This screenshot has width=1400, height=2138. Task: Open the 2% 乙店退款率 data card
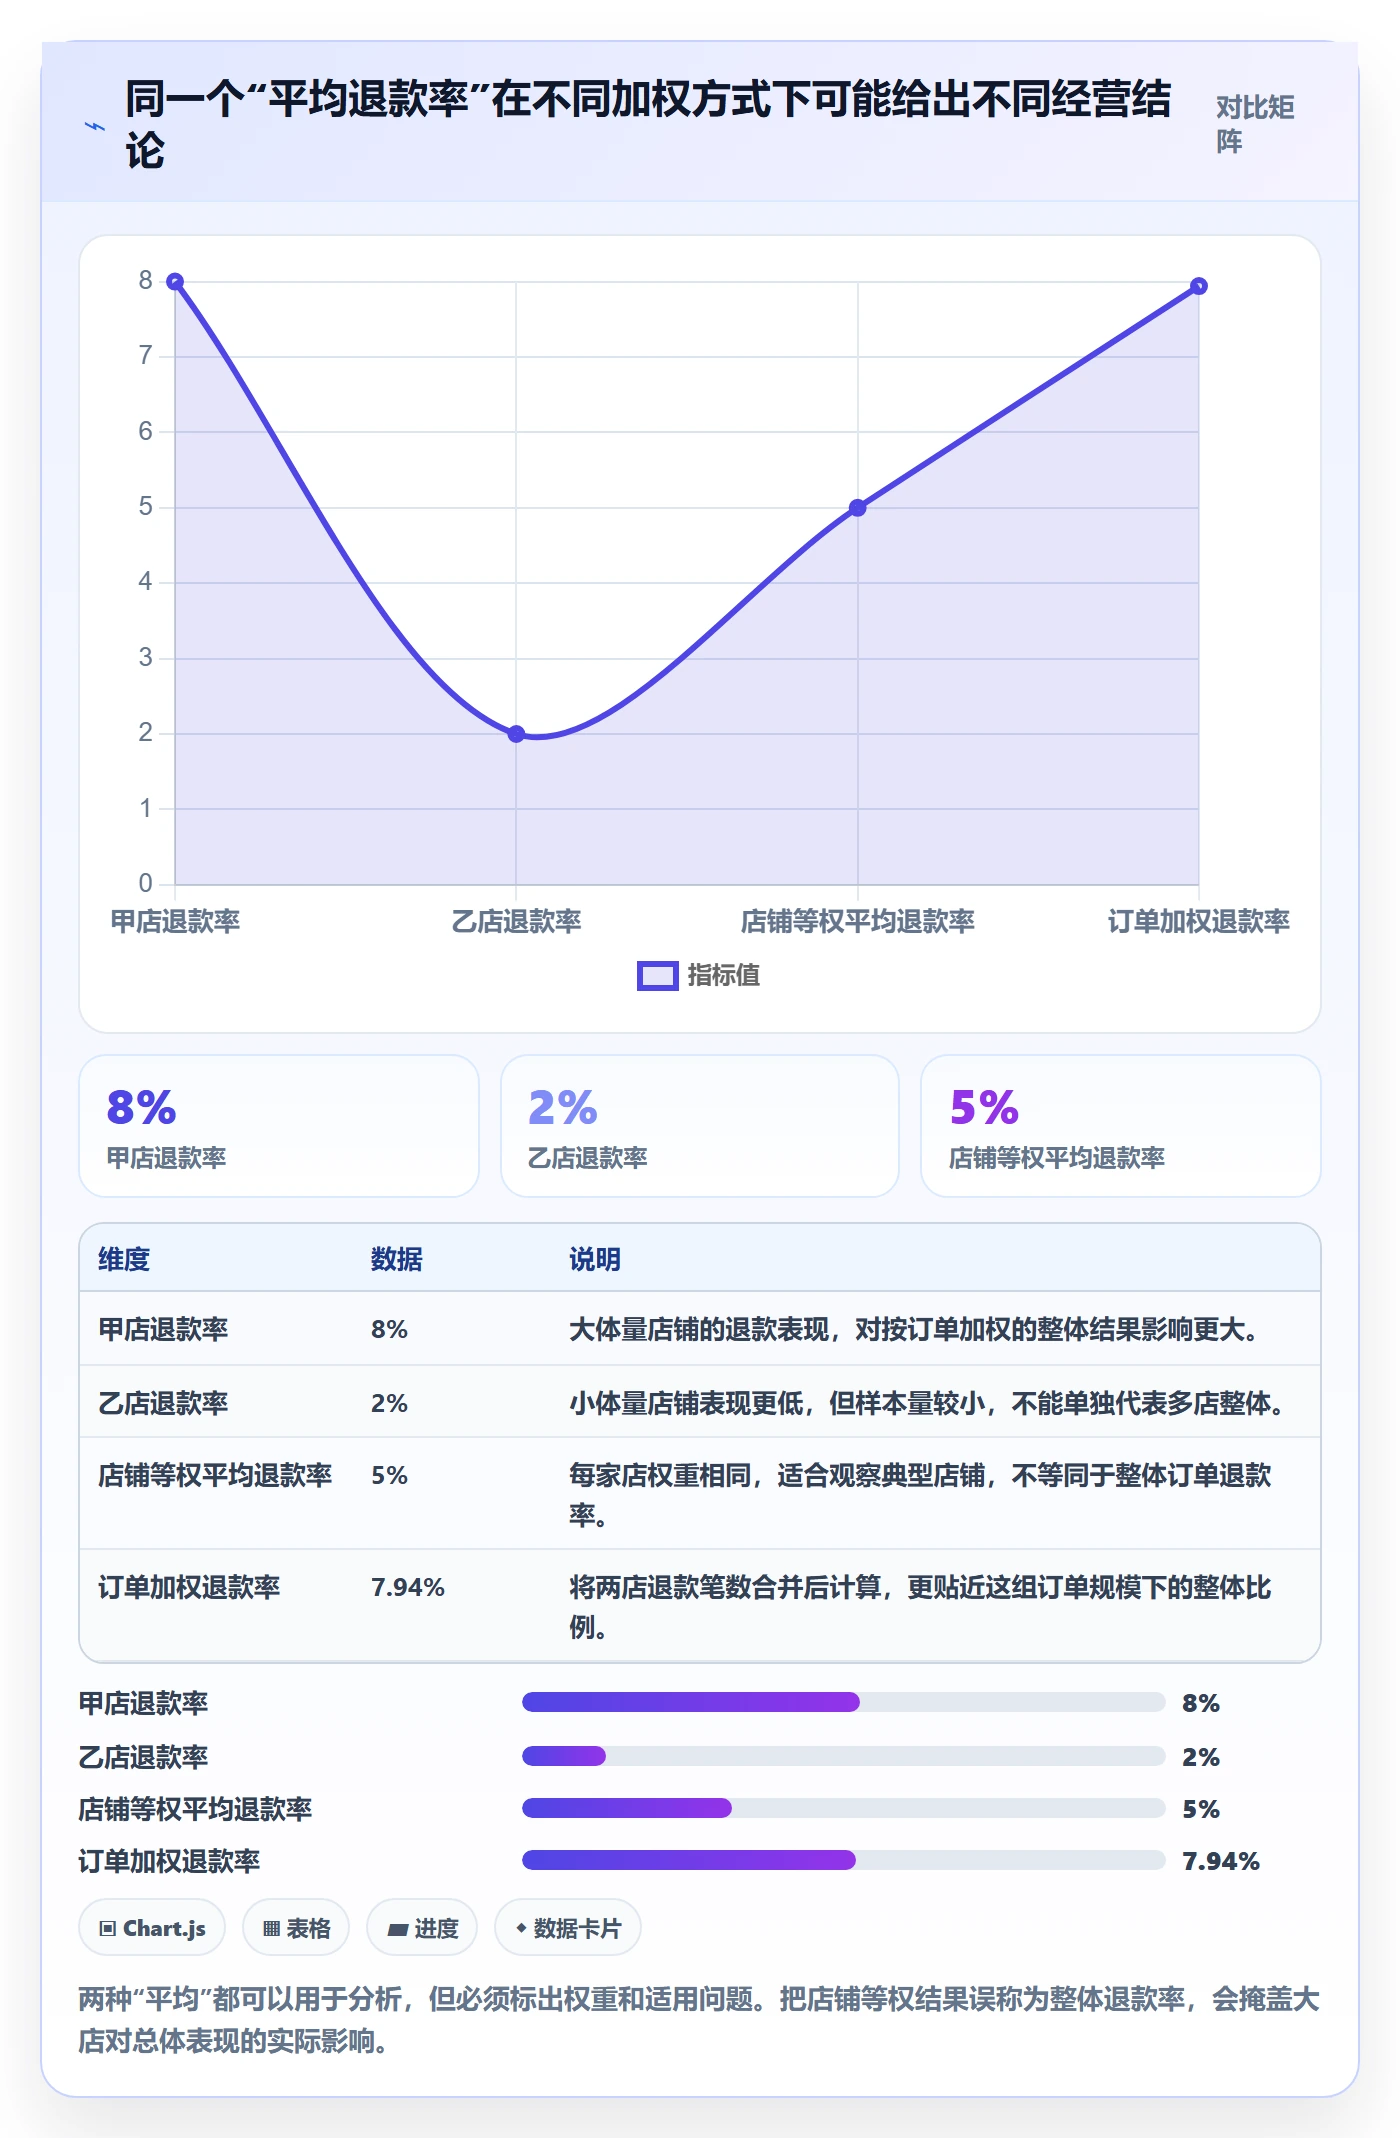coord(700,1126)
